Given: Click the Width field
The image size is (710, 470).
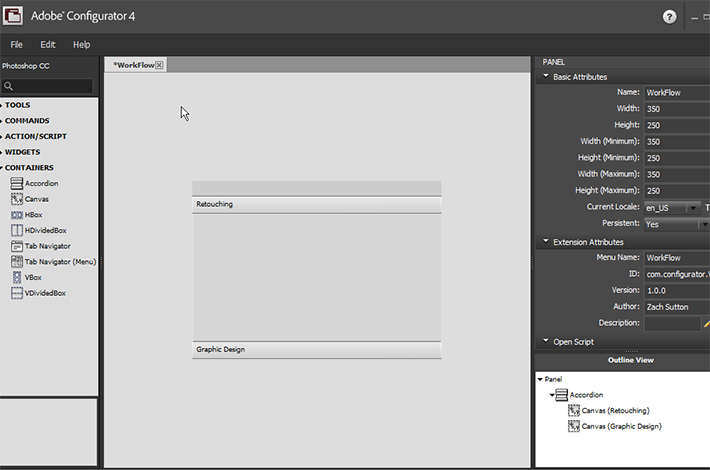Looking at the screenshot, I should click(677, 109).
